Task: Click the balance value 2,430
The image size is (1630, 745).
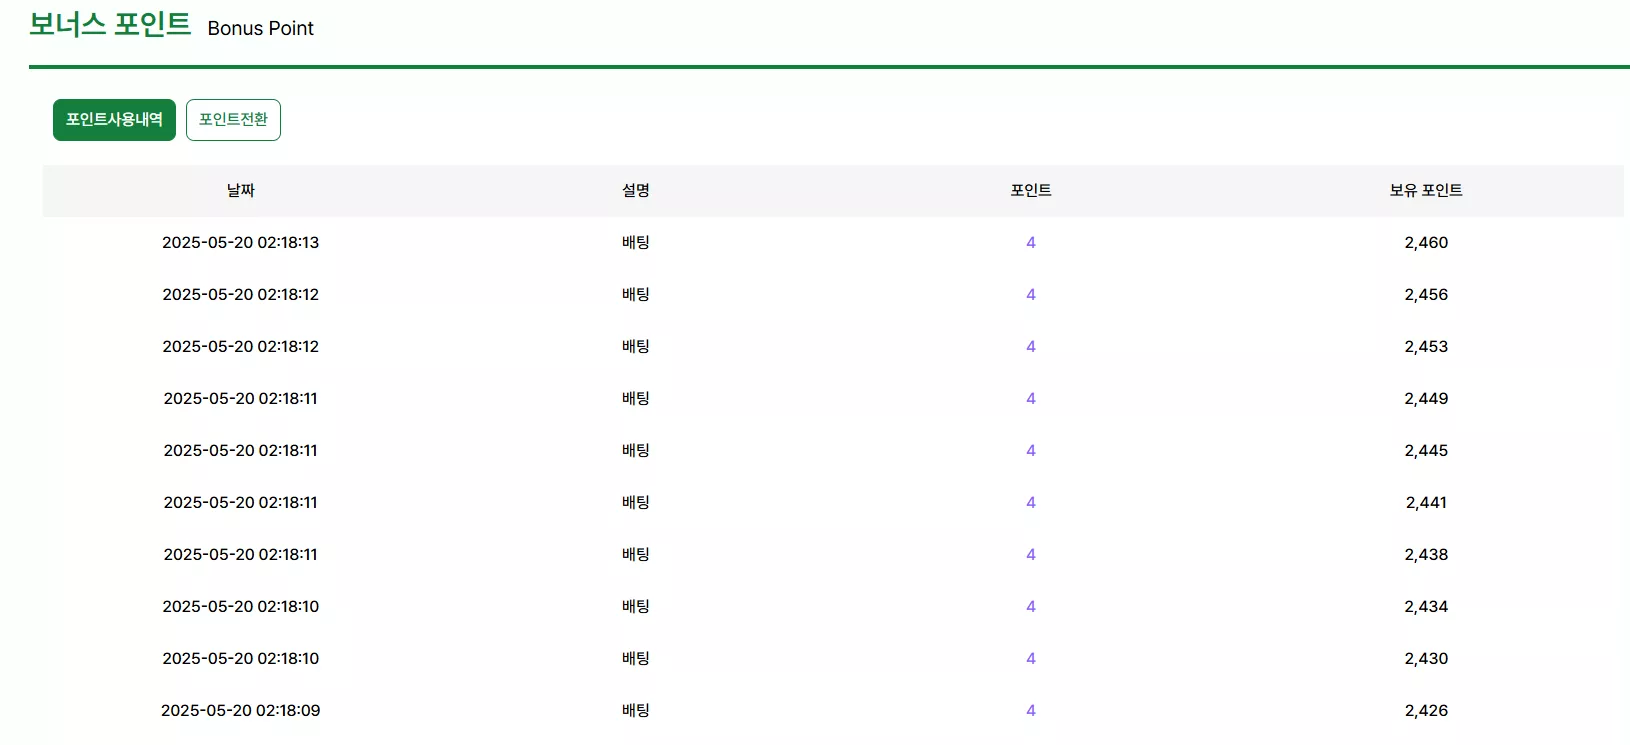Action: (1426, 658)
